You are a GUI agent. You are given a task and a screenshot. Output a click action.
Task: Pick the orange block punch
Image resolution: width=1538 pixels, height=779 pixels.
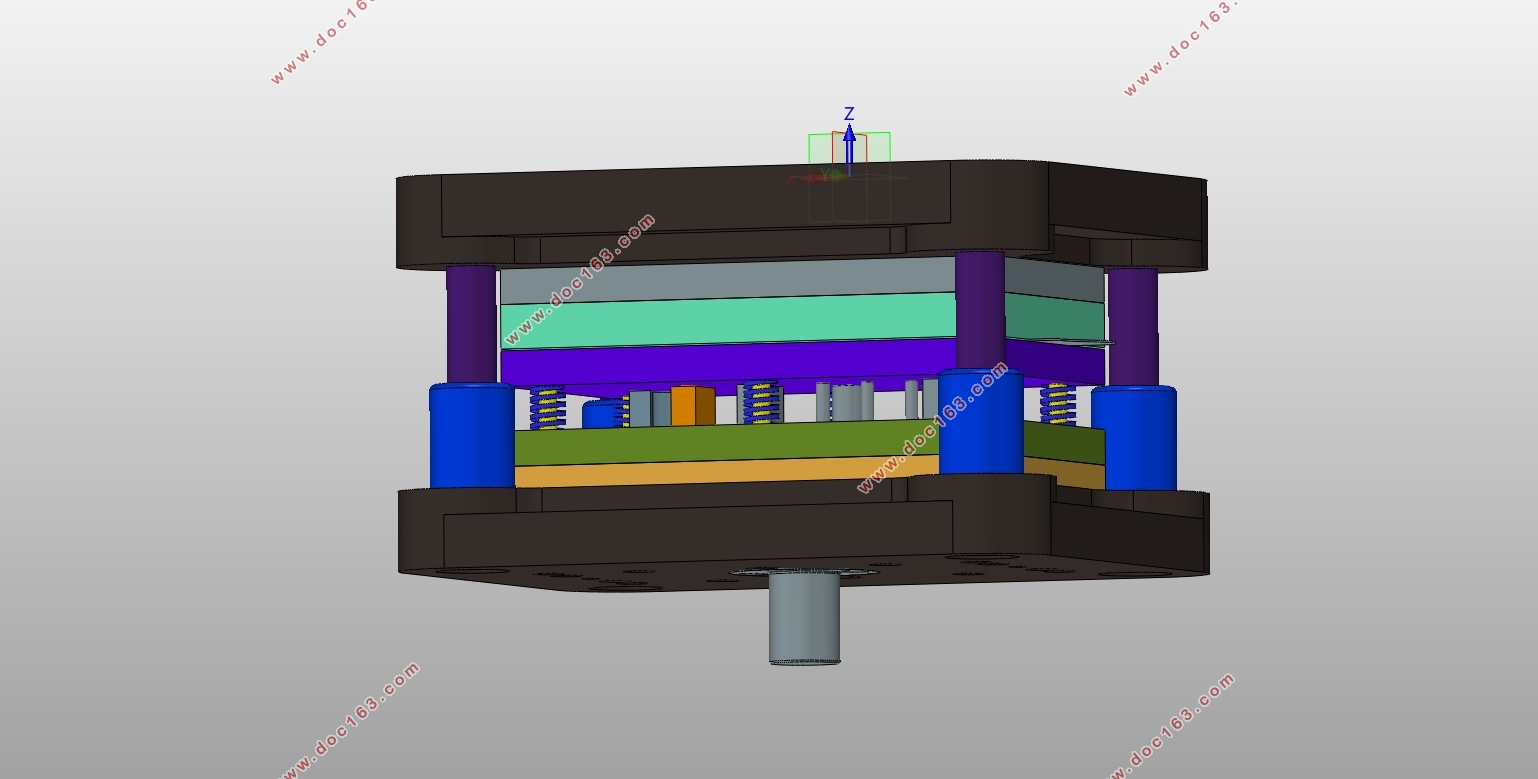pos(692,405)
